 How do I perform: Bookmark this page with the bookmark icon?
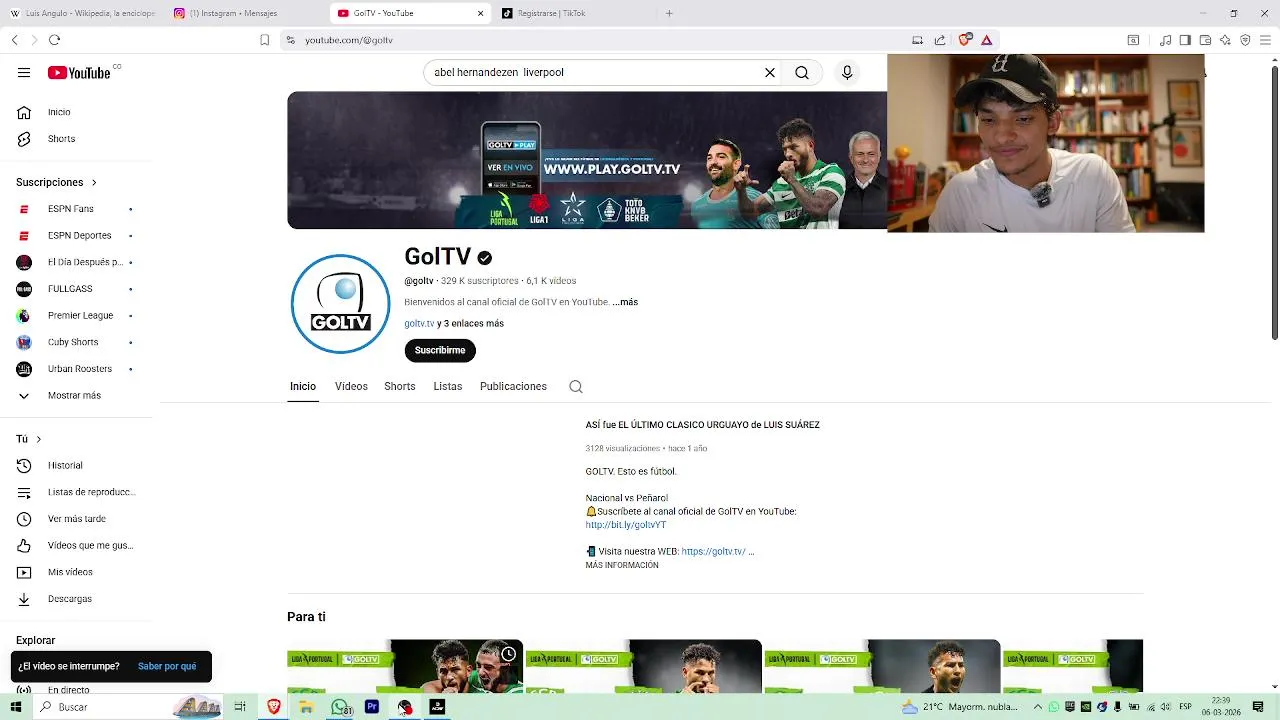coord(265,40)
